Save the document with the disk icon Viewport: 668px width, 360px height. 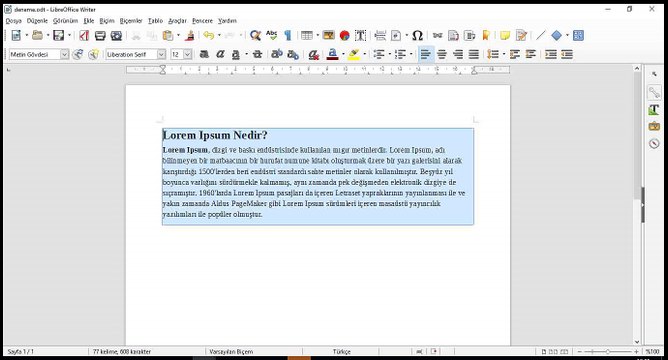coord(58,35)
